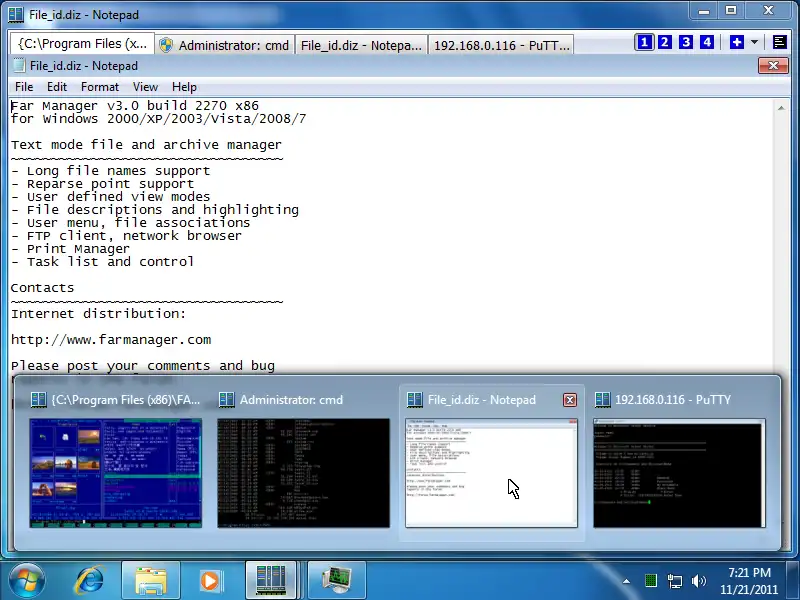Click icon beside Administrator: cmd preview title
800x600 pixels.
pos(226,399)
